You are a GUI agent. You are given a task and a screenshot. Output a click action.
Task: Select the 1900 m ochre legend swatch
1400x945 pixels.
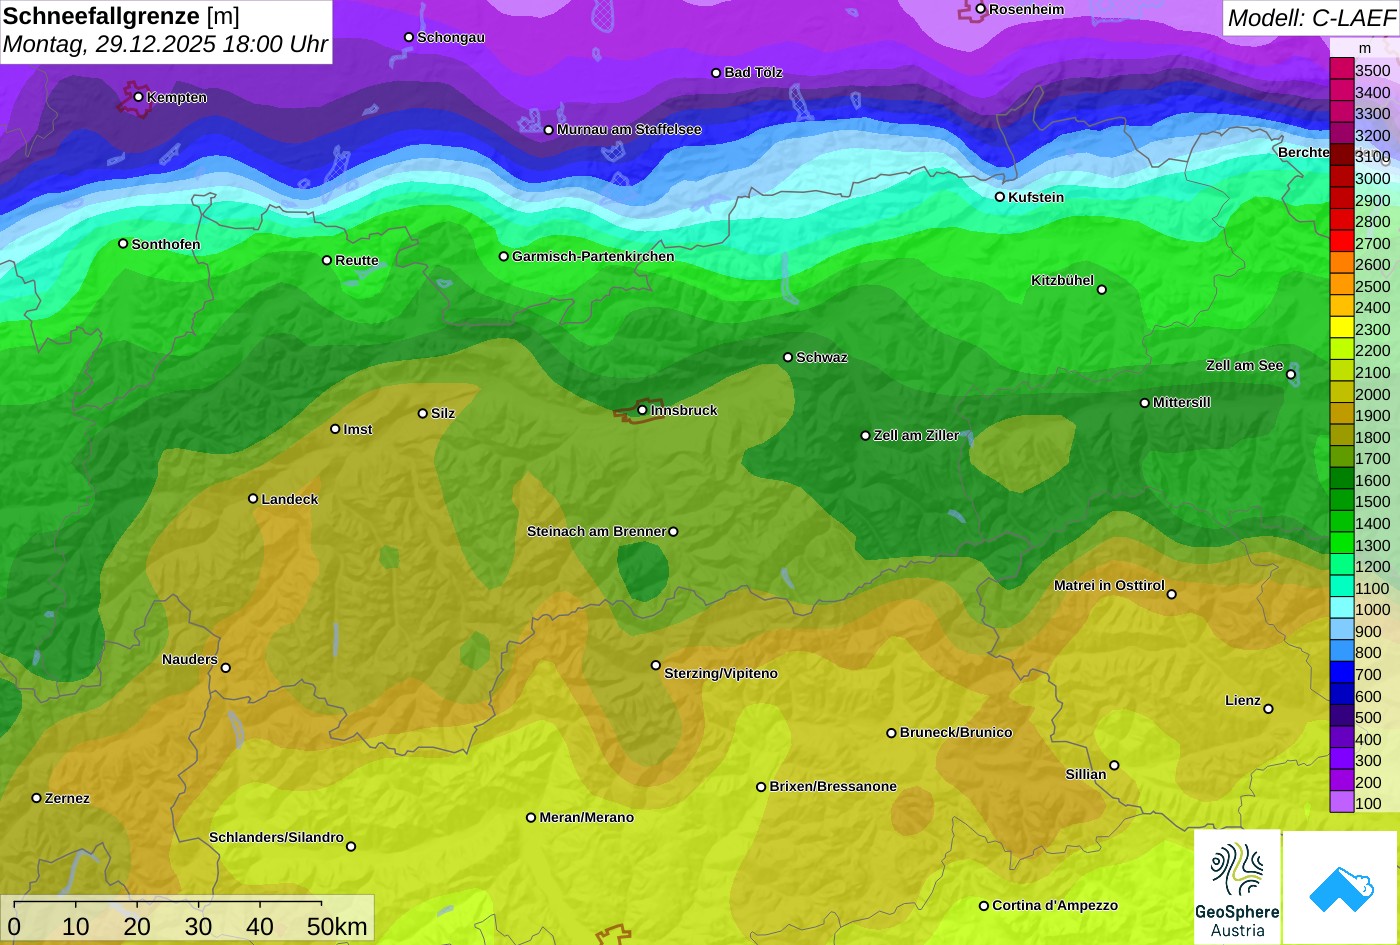[x=1341, y=415]
